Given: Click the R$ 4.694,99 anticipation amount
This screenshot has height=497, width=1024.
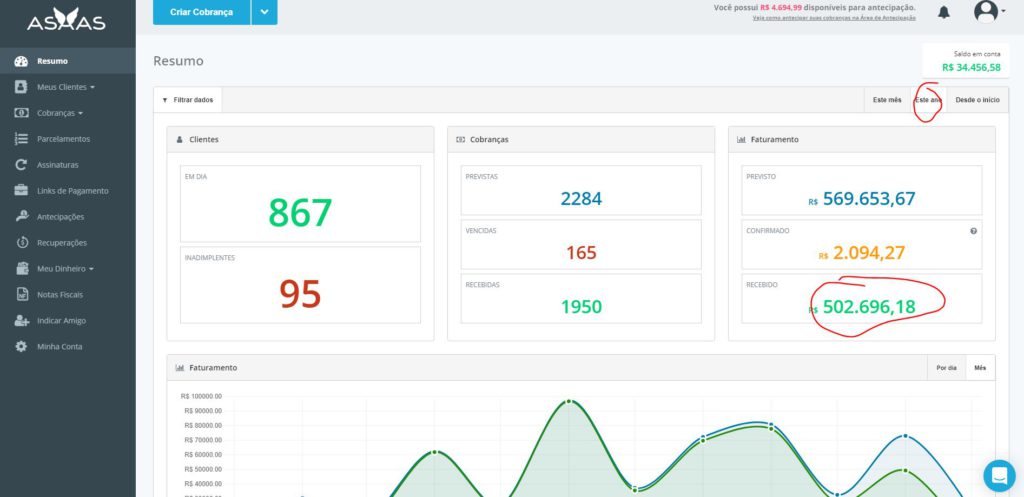Looking at the screenshot, I should click(781, 8).
